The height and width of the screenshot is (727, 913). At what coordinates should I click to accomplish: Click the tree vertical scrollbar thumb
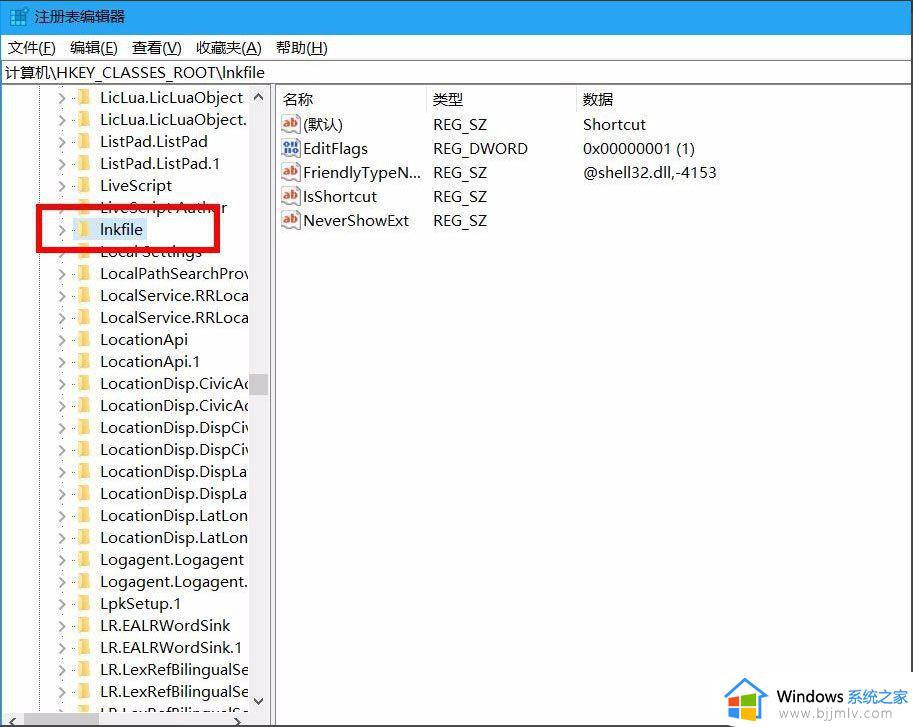(259, 384)
